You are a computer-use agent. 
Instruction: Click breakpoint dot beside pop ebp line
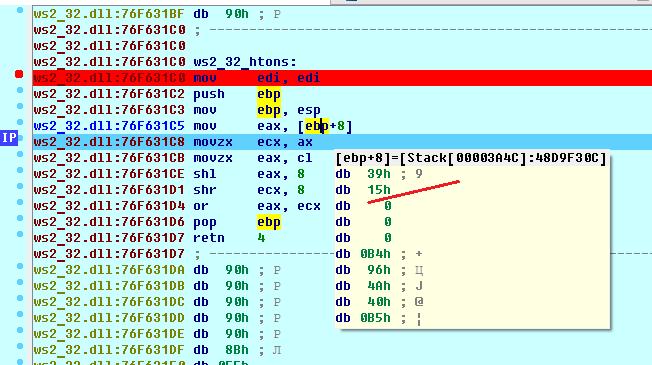click(20, 218)
